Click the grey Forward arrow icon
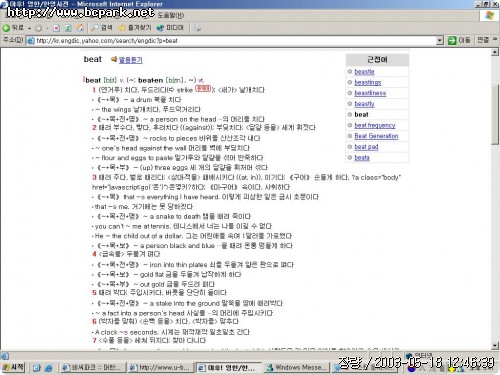This screenshot has width=500, height=375. (x=38, y=28)
